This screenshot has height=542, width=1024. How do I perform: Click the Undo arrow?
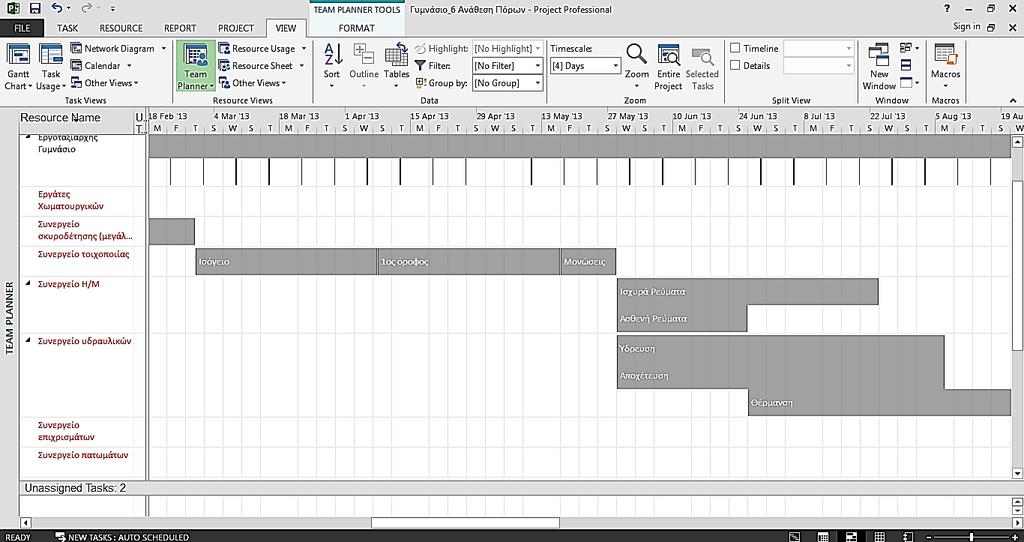tap(57, 9)
